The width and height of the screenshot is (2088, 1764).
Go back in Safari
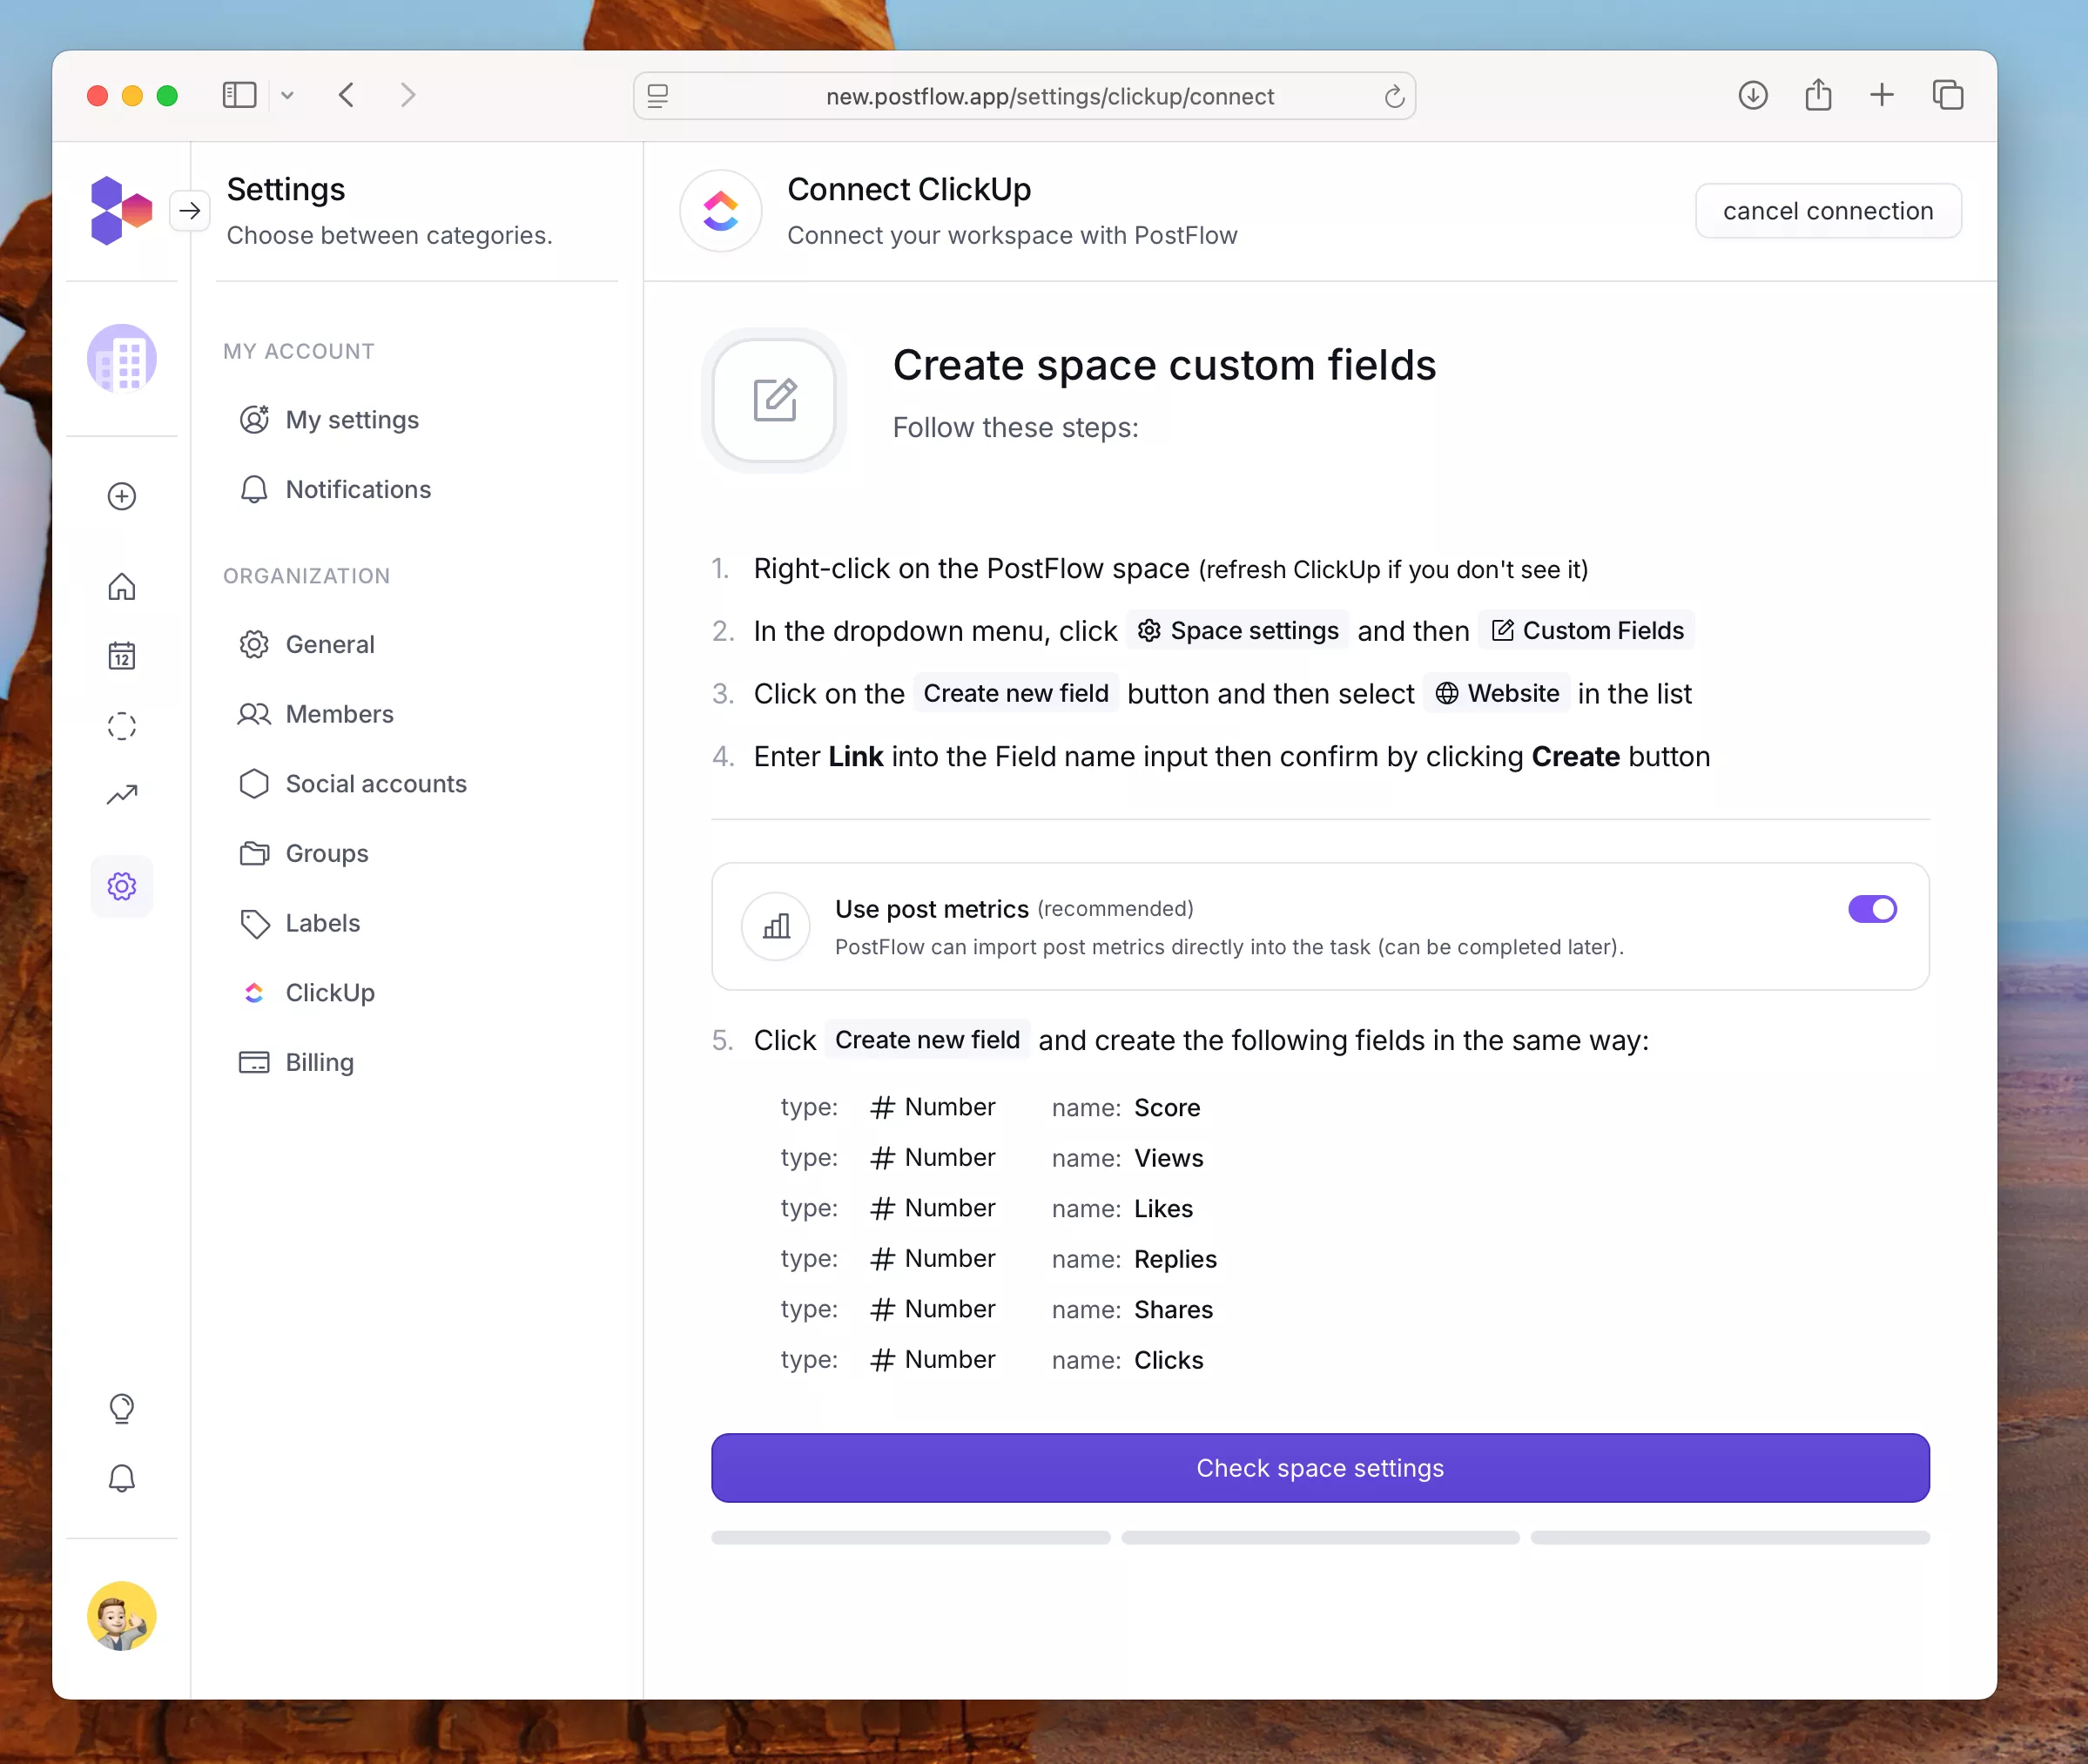347,96
